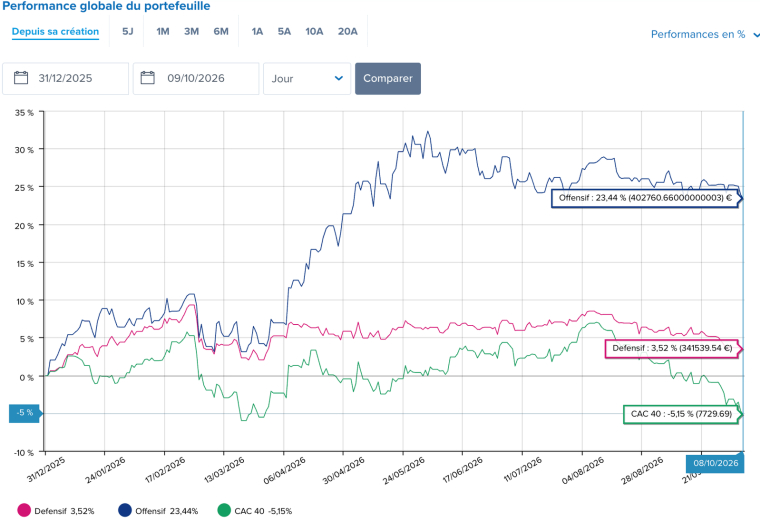
Task: Click the 24/05/2026 x-axis label
Action: 404,471
